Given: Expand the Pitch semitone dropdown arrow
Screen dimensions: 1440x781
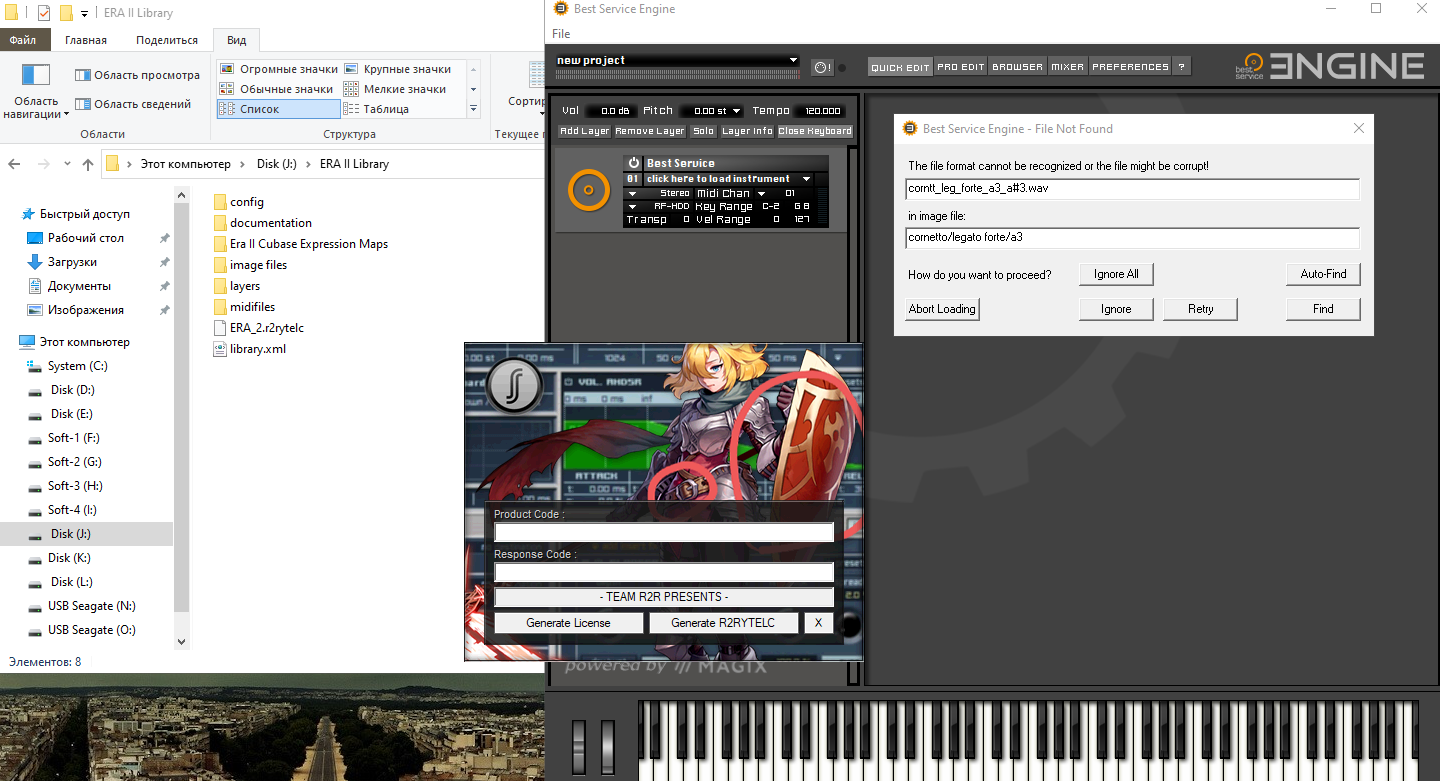Looking at the screenshot, I should [736, 111].
